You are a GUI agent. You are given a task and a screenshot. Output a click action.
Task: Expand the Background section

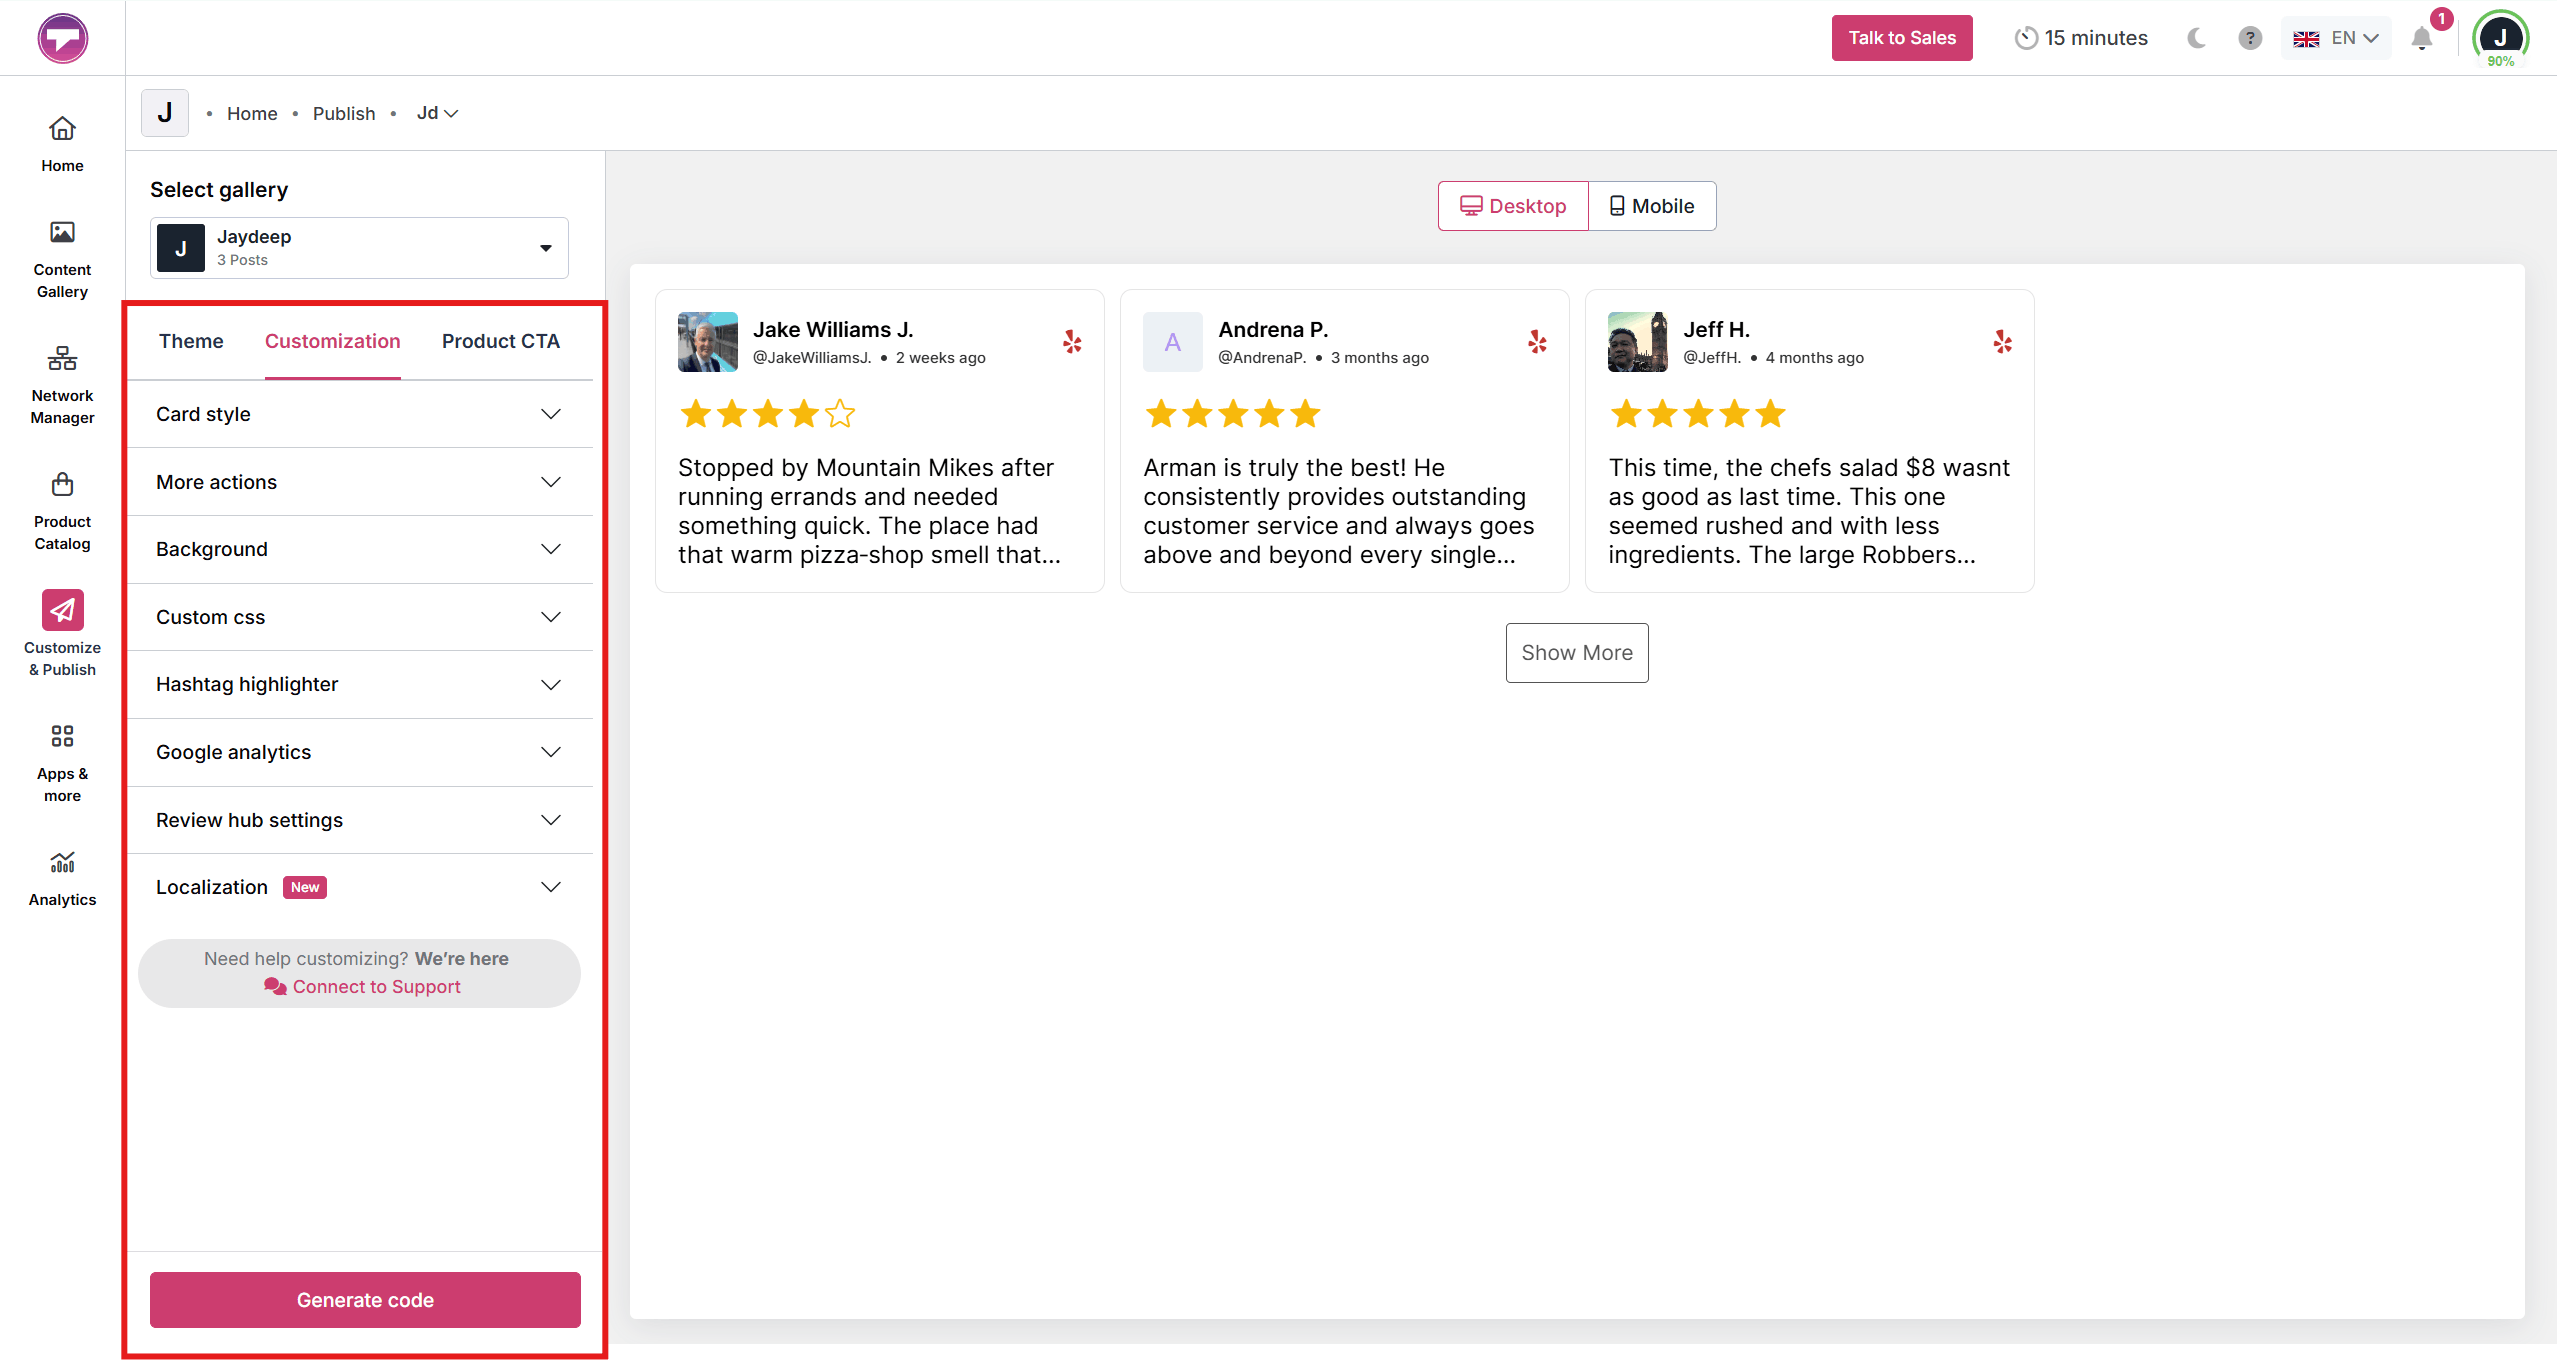(x=359, y=549)
